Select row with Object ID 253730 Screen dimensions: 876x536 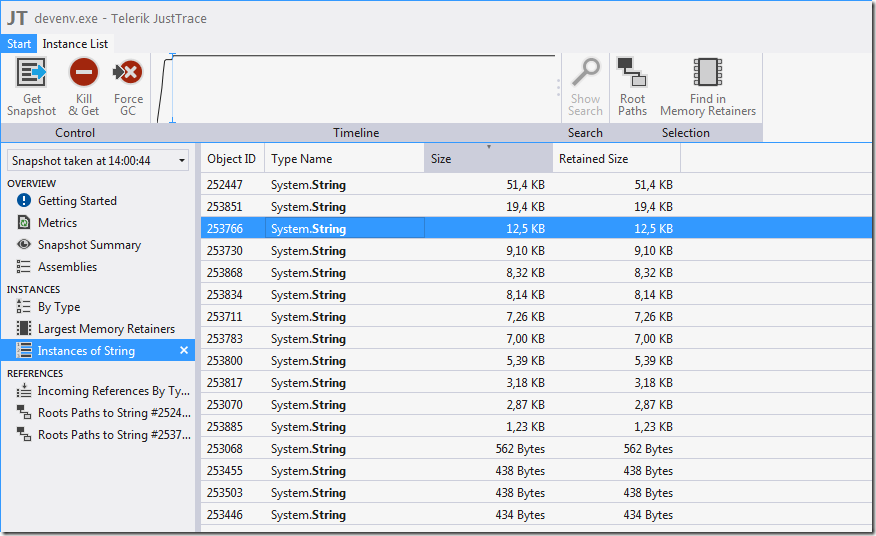click(536, 250)
